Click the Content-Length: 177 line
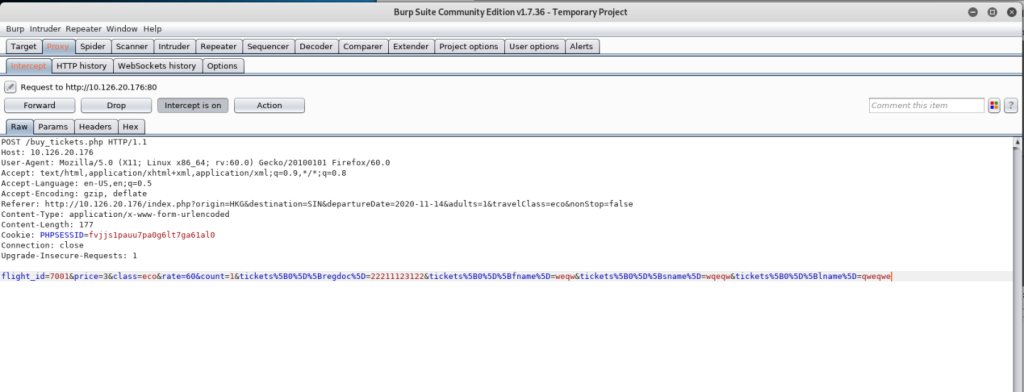Image resolution: width=1024 pixels, height=392 pixels. (x=47, y=225)
